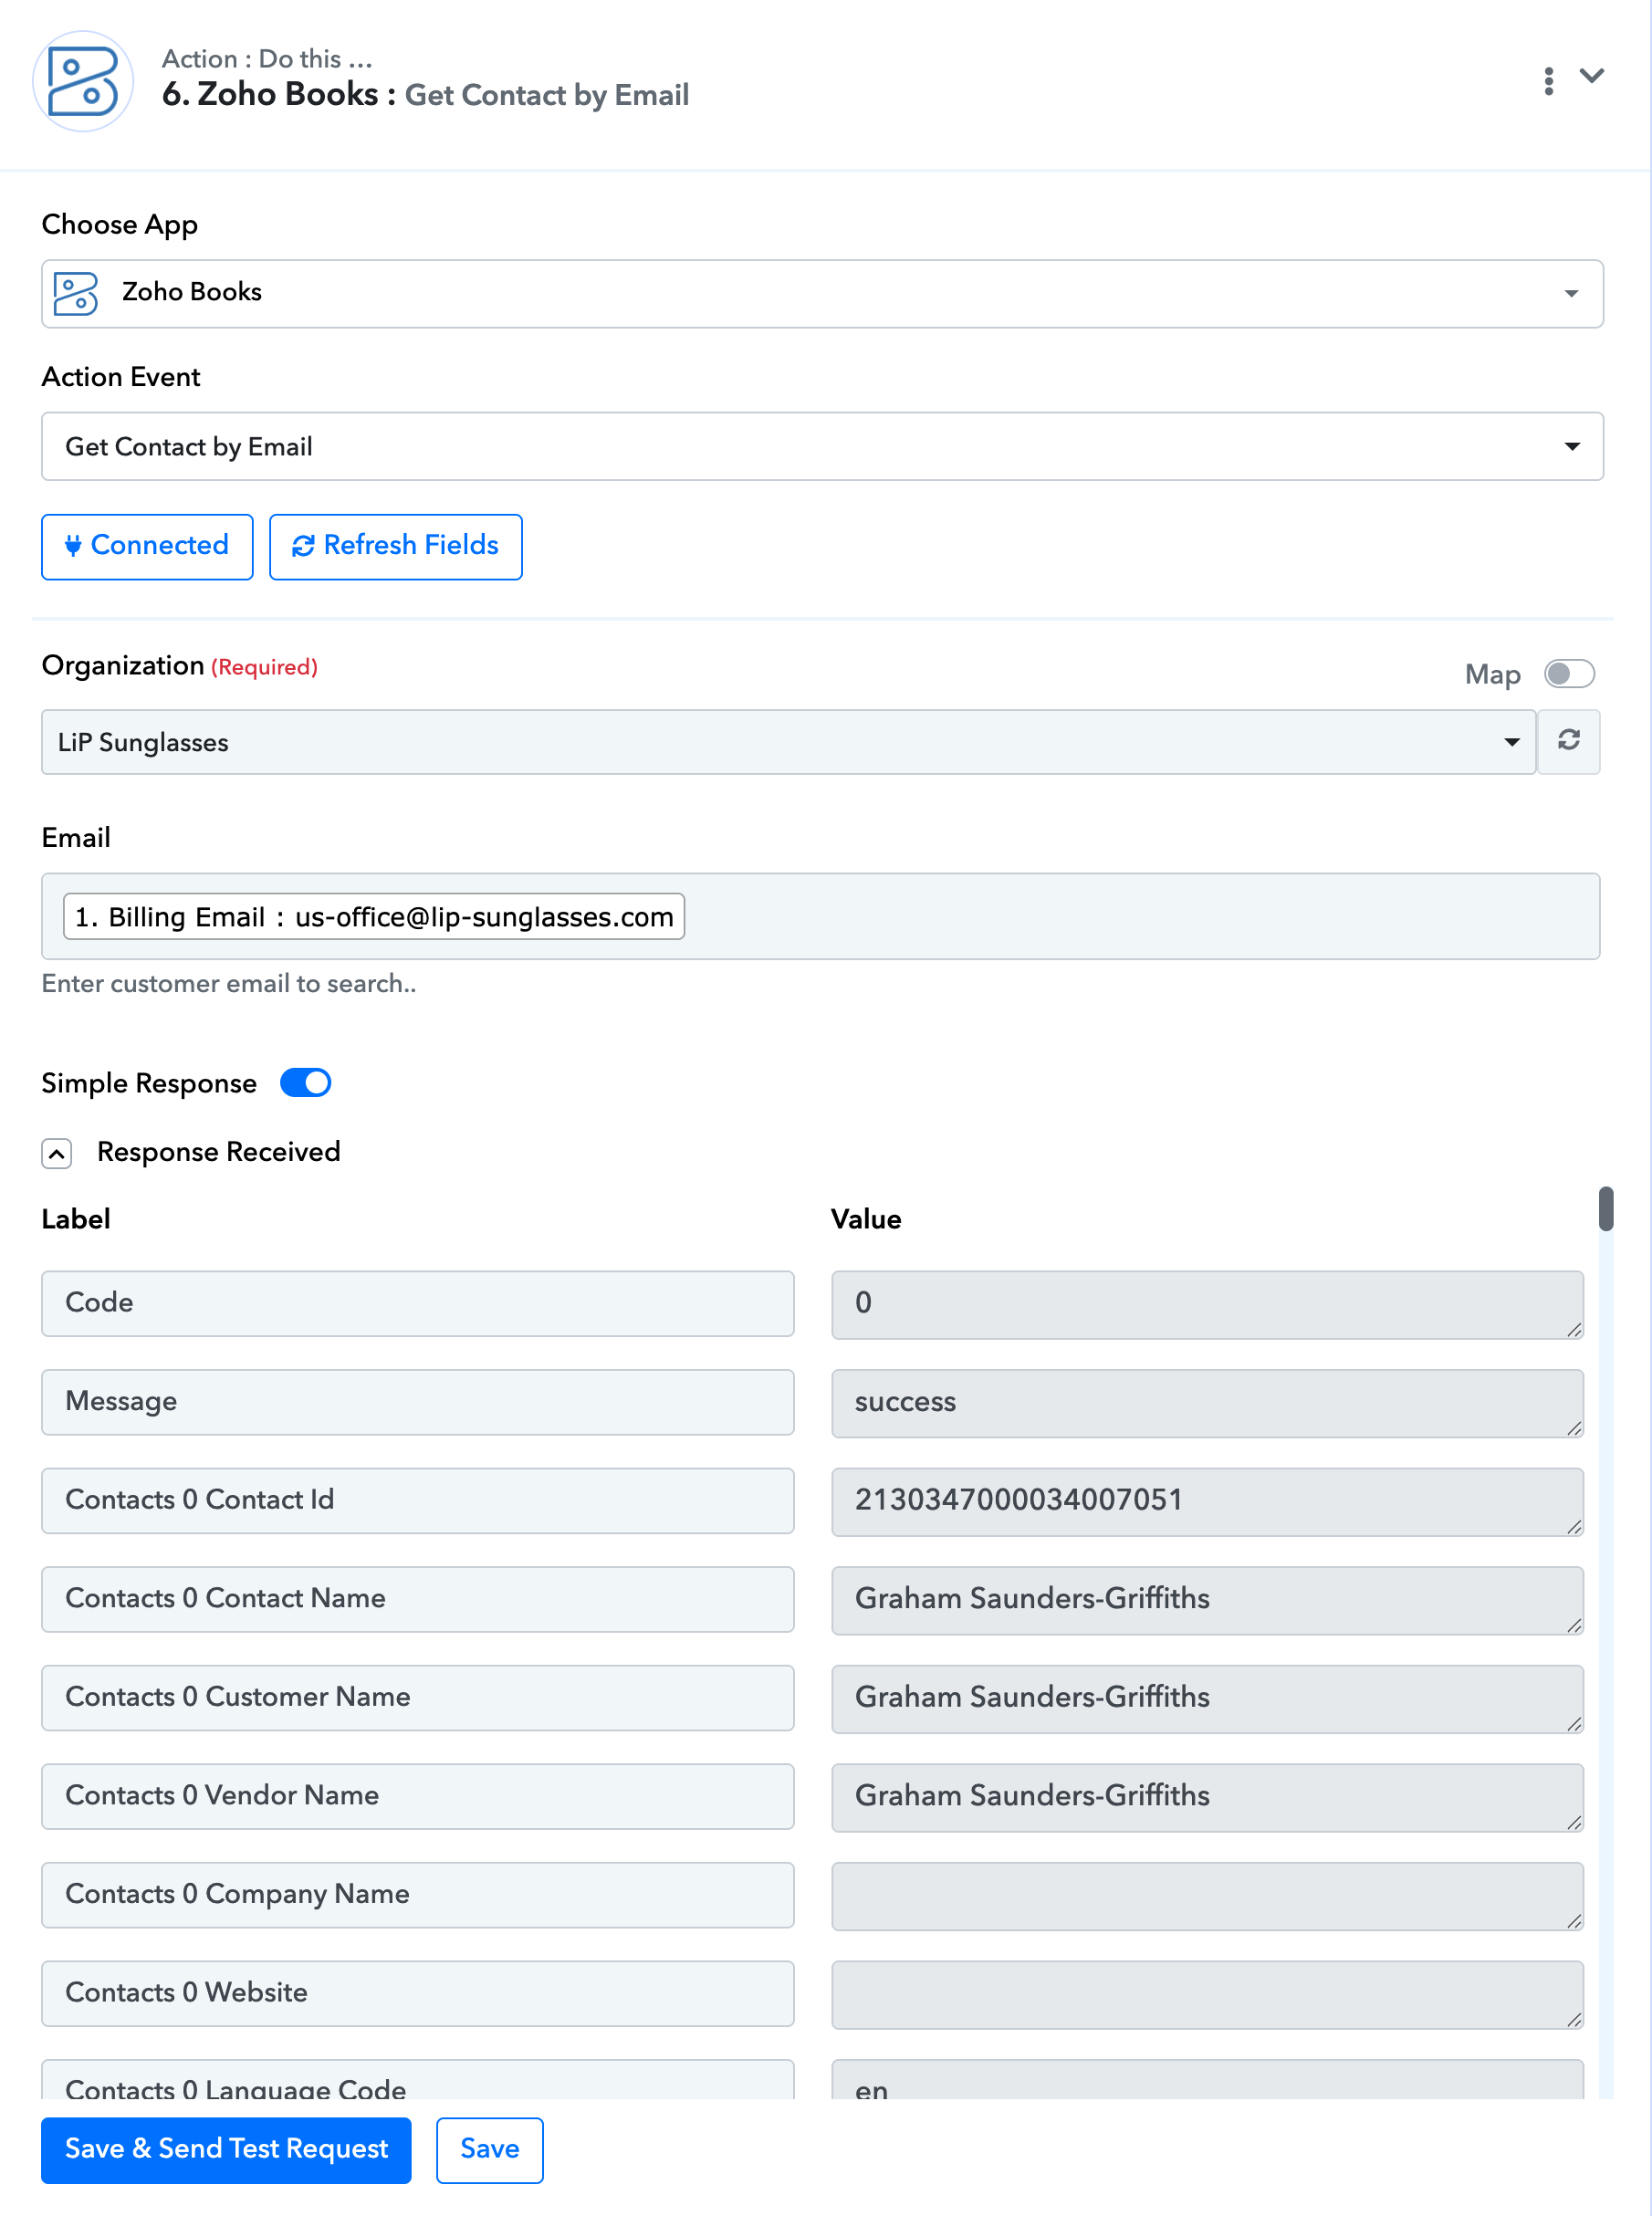Viewport: 1652px width, 2216px height.
Task: Click resize handle of the Message value box
Action: 1574,1427
